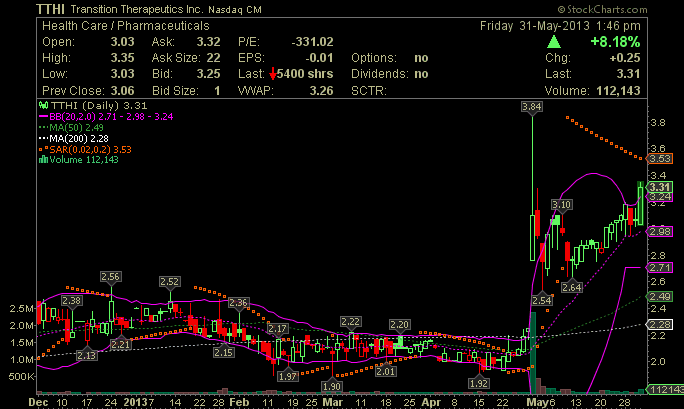Click the 2.5M volume axis label

[x=21, y=309]
